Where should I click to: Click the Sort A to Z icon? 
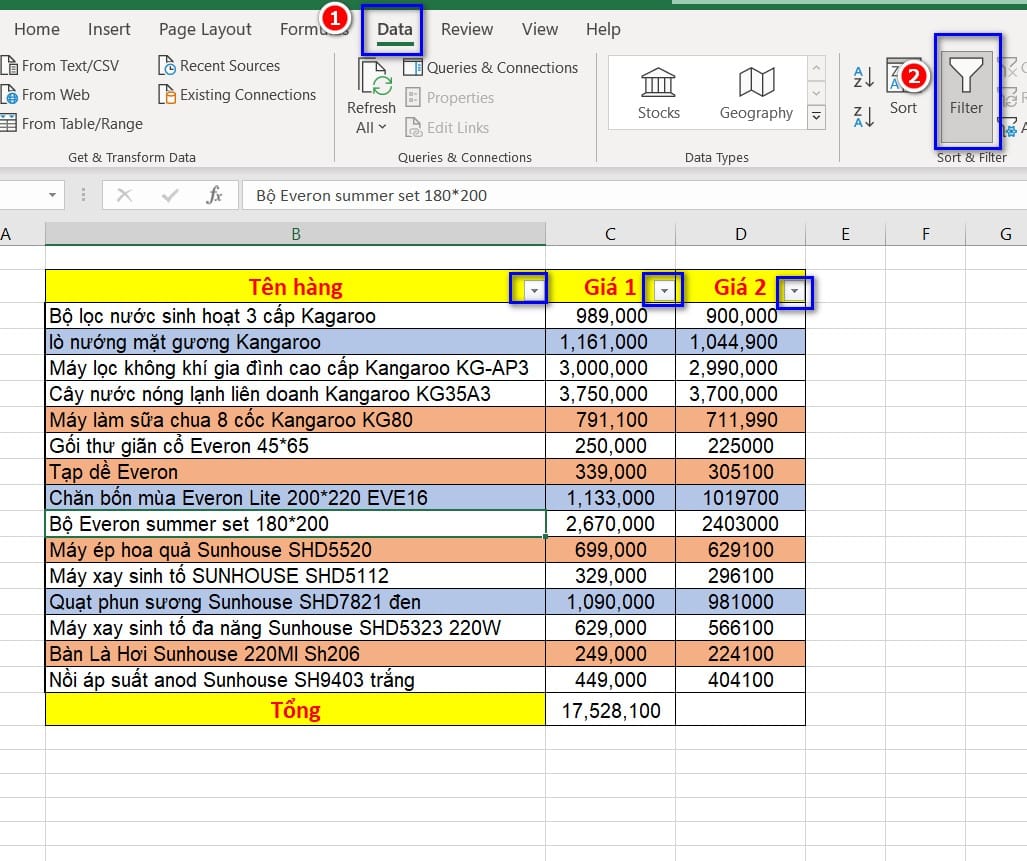point(864,76)
